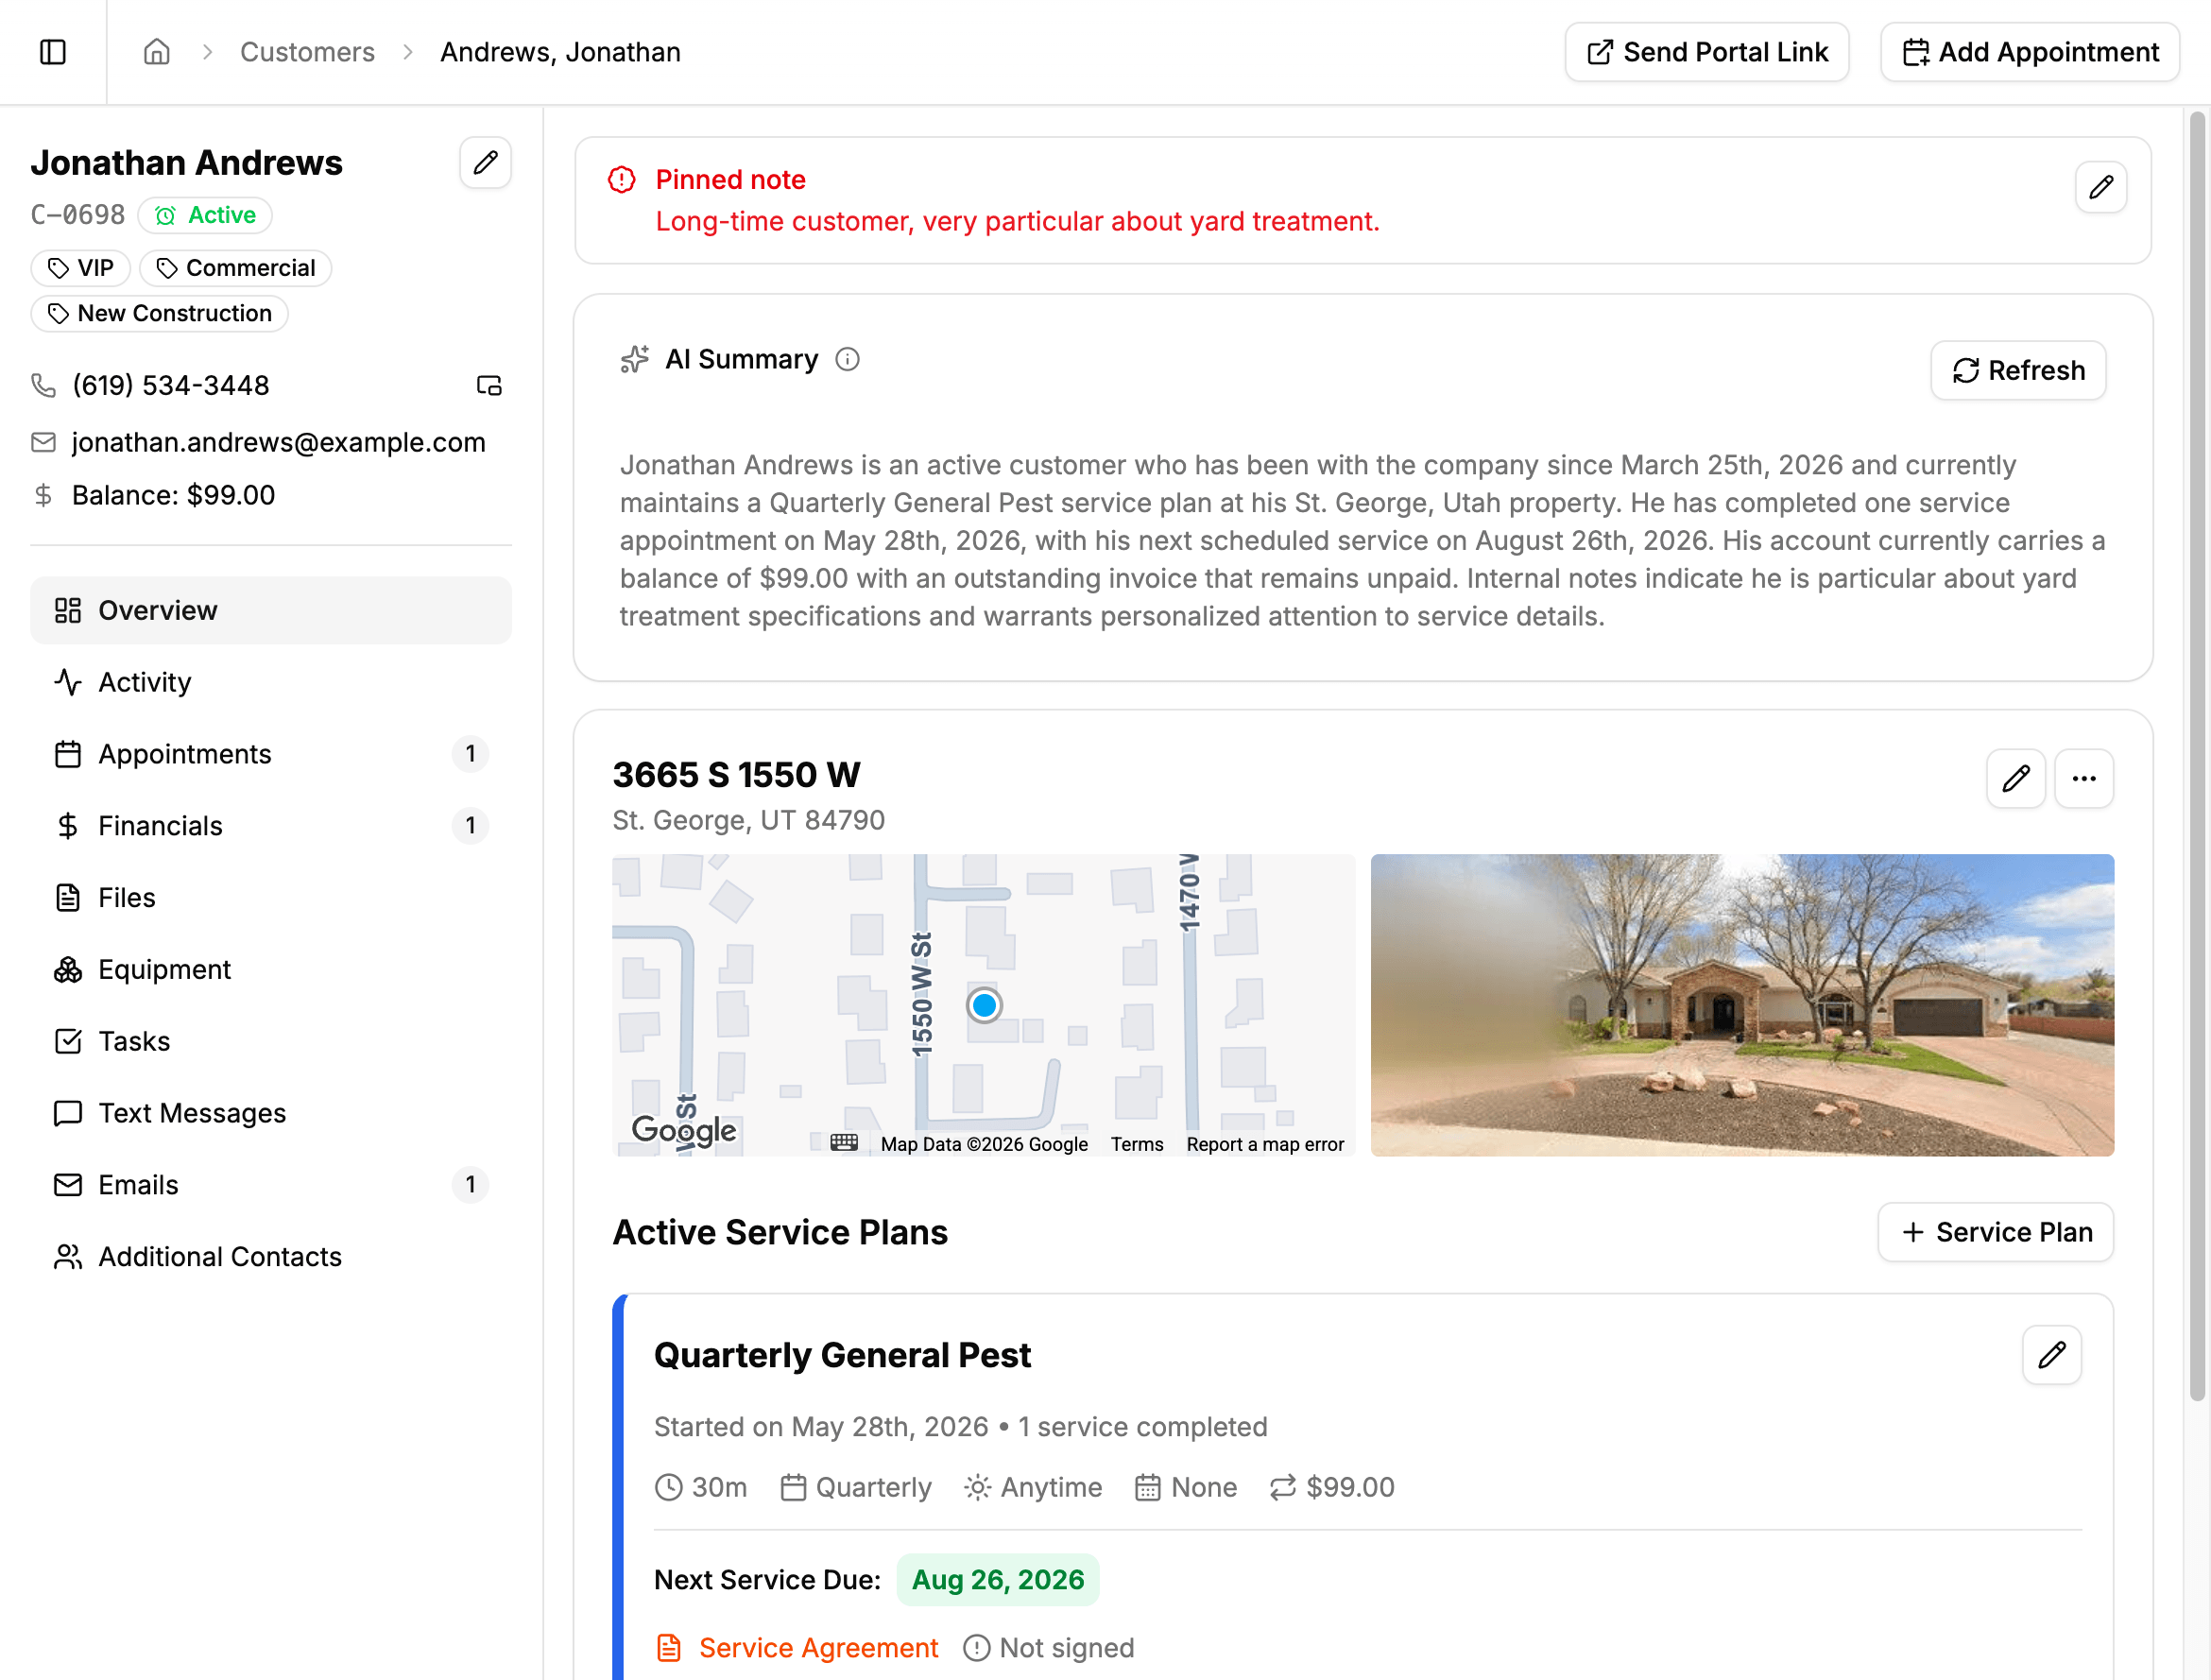2211x1680 pixels.
Task: Click the email envelope icon
Action: coord(43,442)
